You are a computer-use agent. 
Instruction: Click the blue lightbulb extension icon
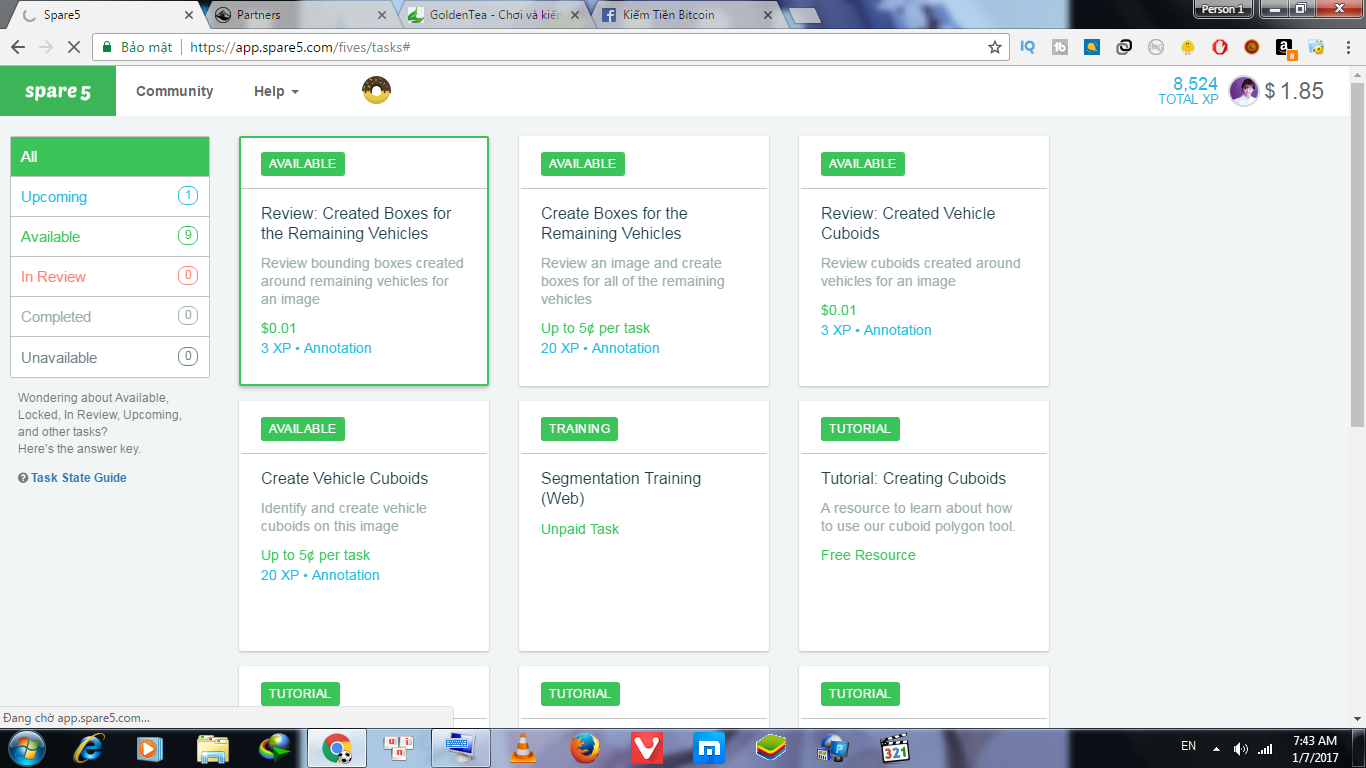(x=1092, y=47)
